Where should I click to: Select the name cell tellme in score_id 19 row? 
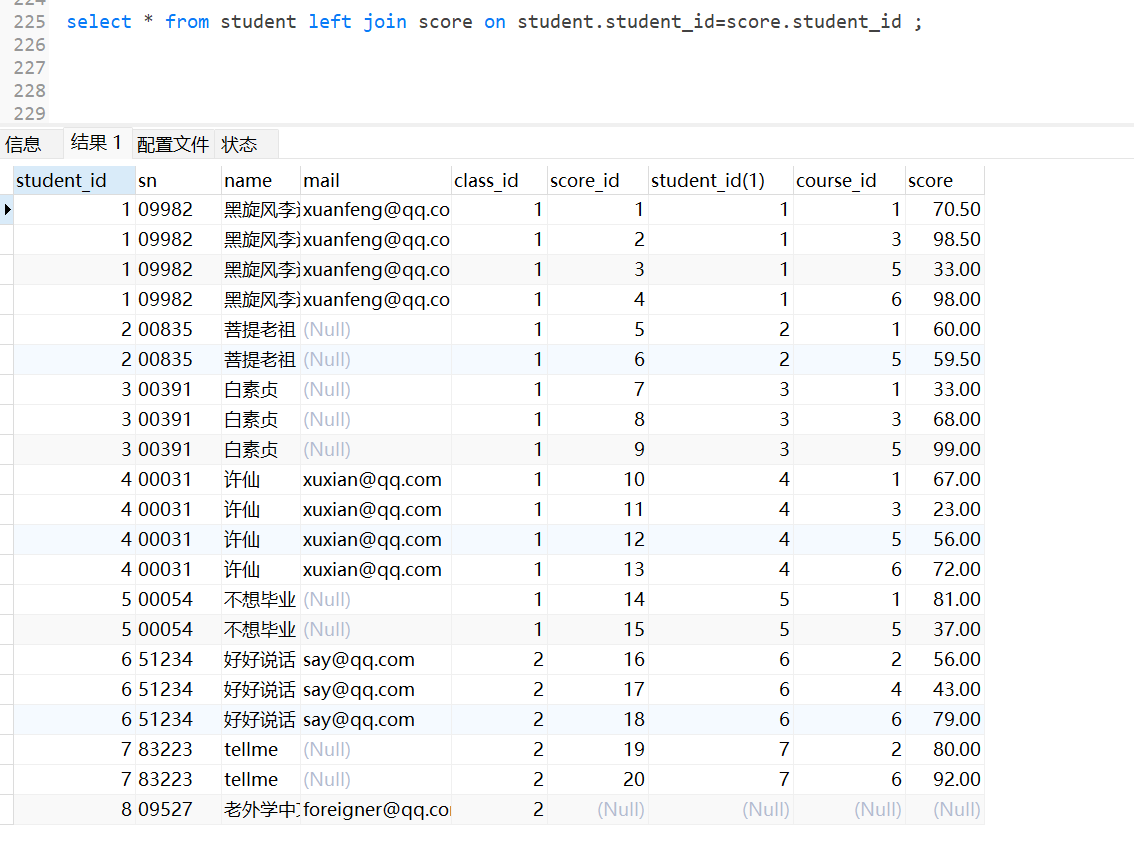[260, 749]
